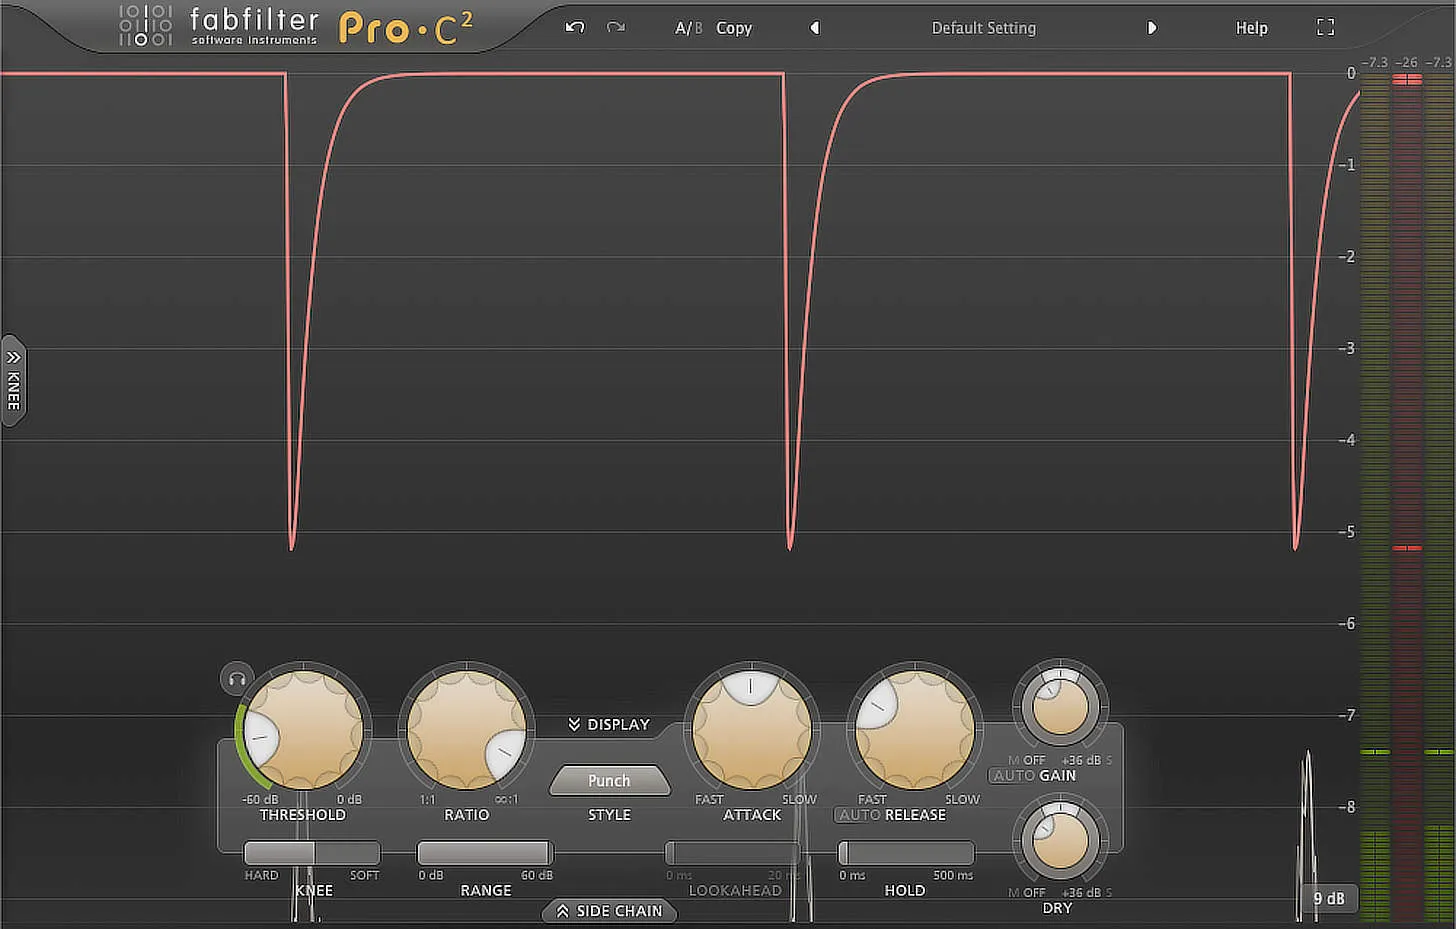Click the next preset arrow
Image resolution: width=1456 pixels, height=929 pixels.
point(1152,28)
